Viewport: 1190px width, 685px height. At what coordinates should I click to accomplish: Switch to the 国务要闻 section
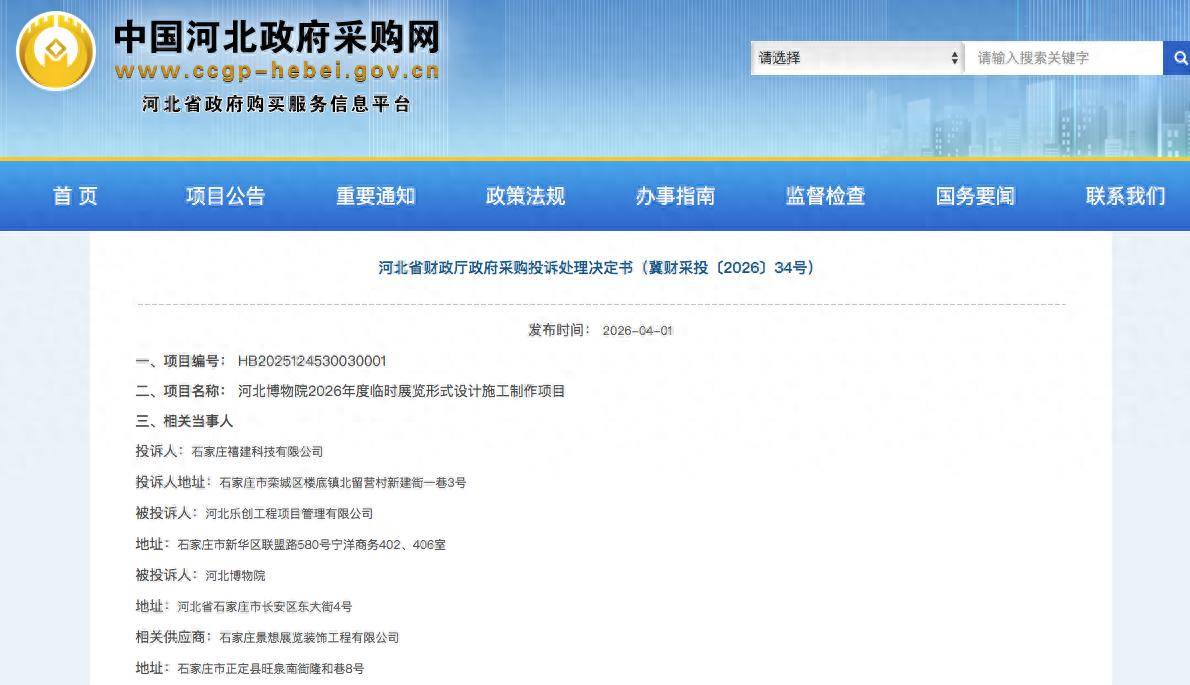975,196
